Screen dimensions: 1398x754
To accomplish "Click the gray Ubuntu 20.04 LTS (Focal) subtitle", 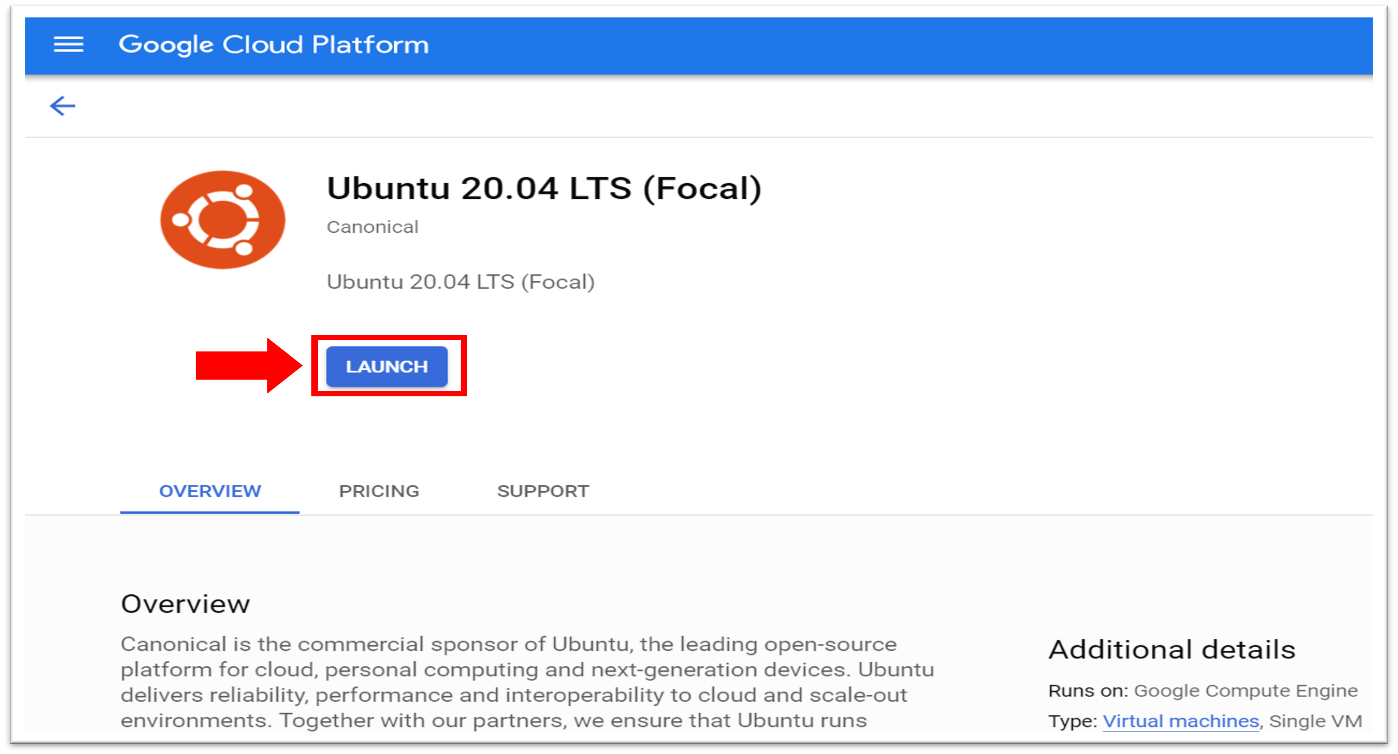I will click(x=460, y=282).
